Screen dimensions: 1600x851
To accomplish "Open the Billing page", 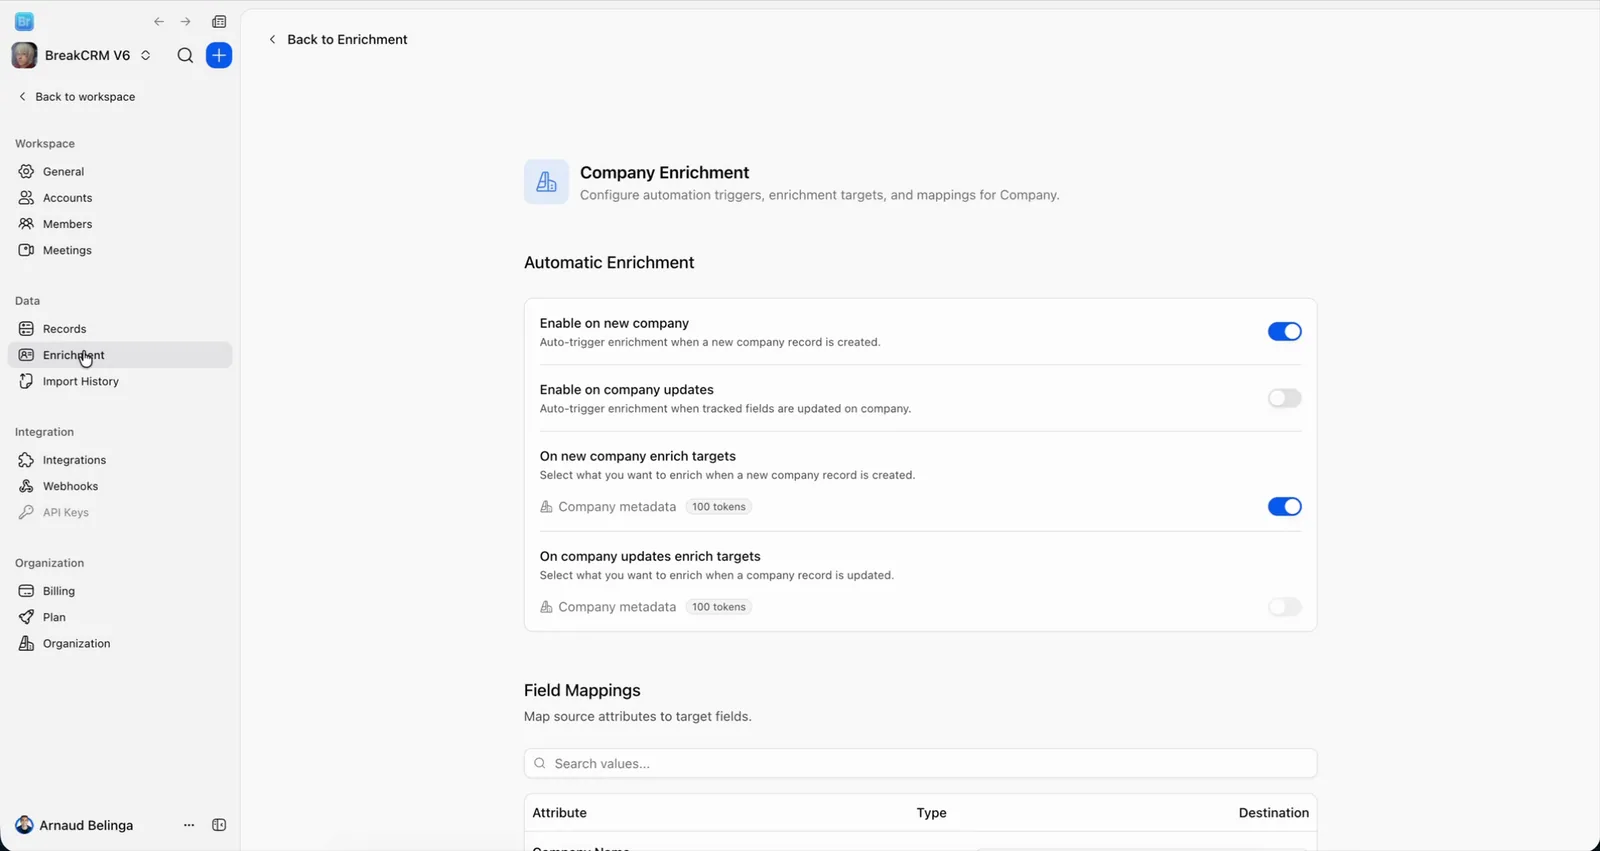I will point(120,591).
